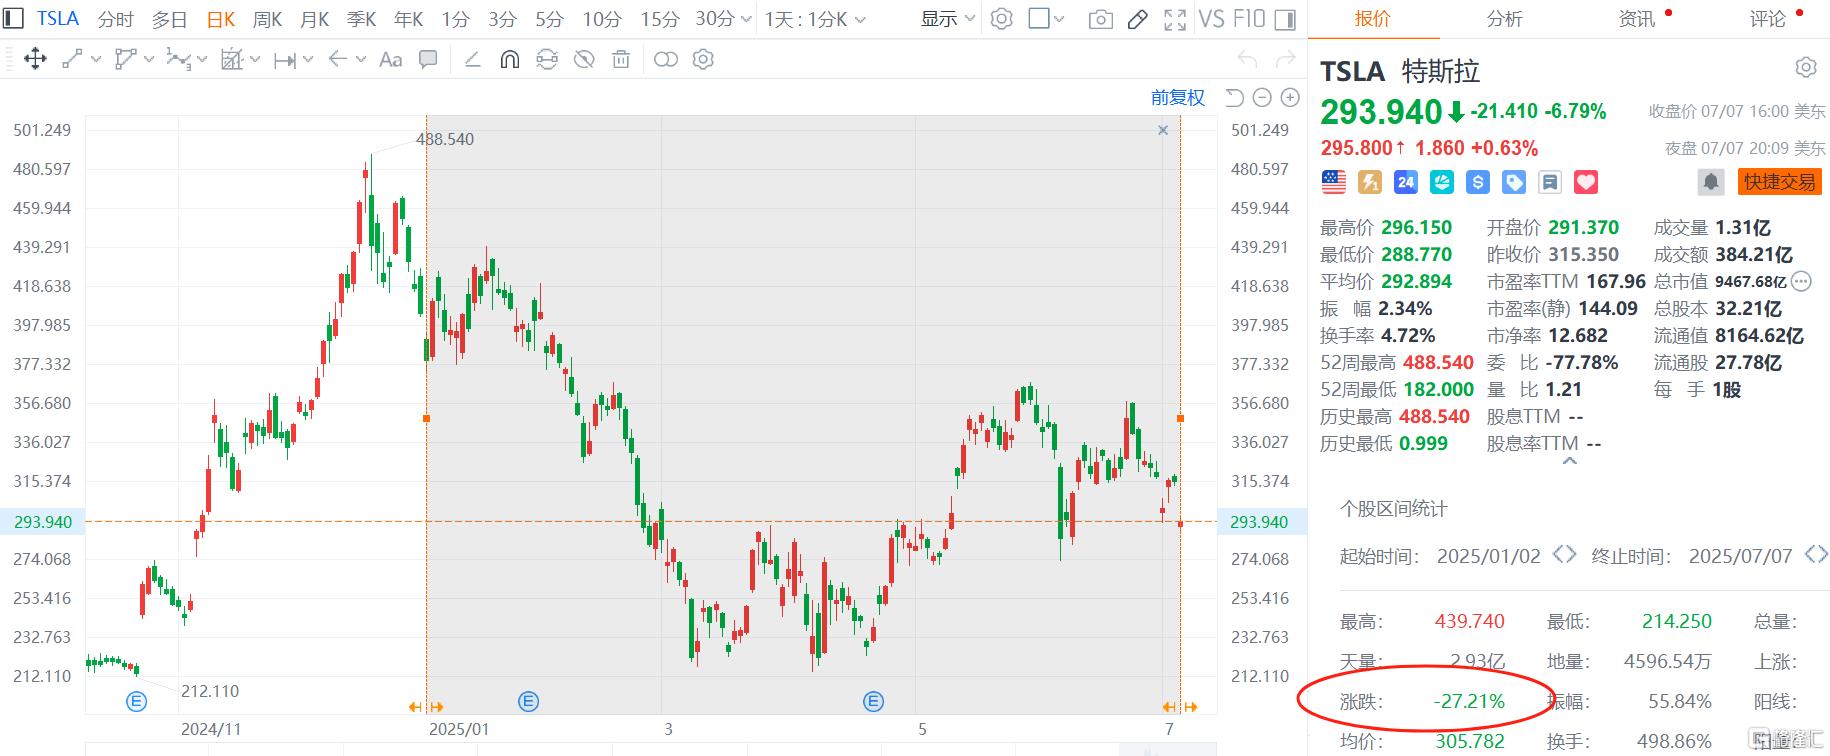Click the 24-hour trading icon
The width and height of the screenshot is (1830, 756).
click(x=1406, y=182)
